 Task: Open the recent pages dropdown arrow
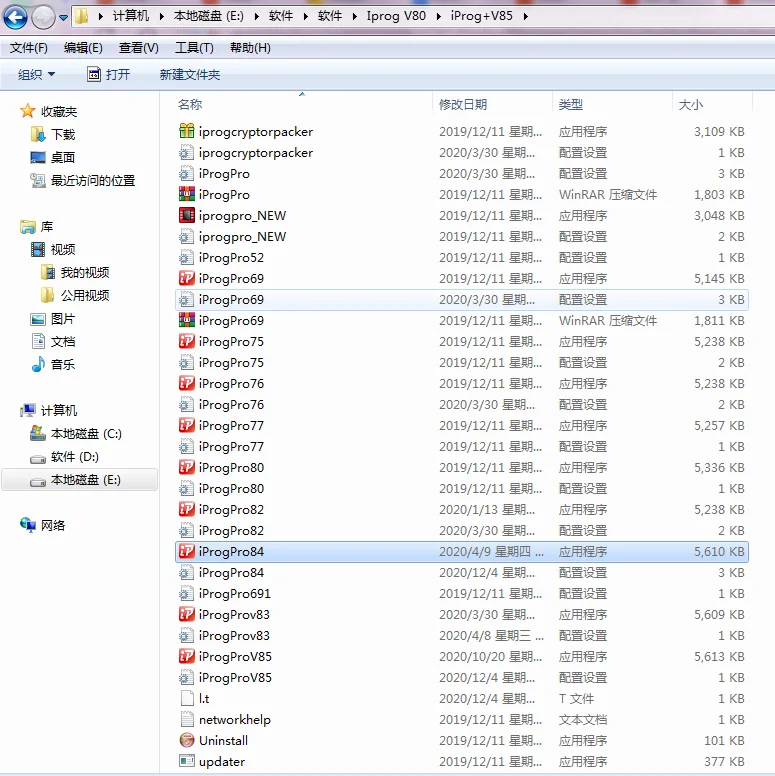click(63, 17)
